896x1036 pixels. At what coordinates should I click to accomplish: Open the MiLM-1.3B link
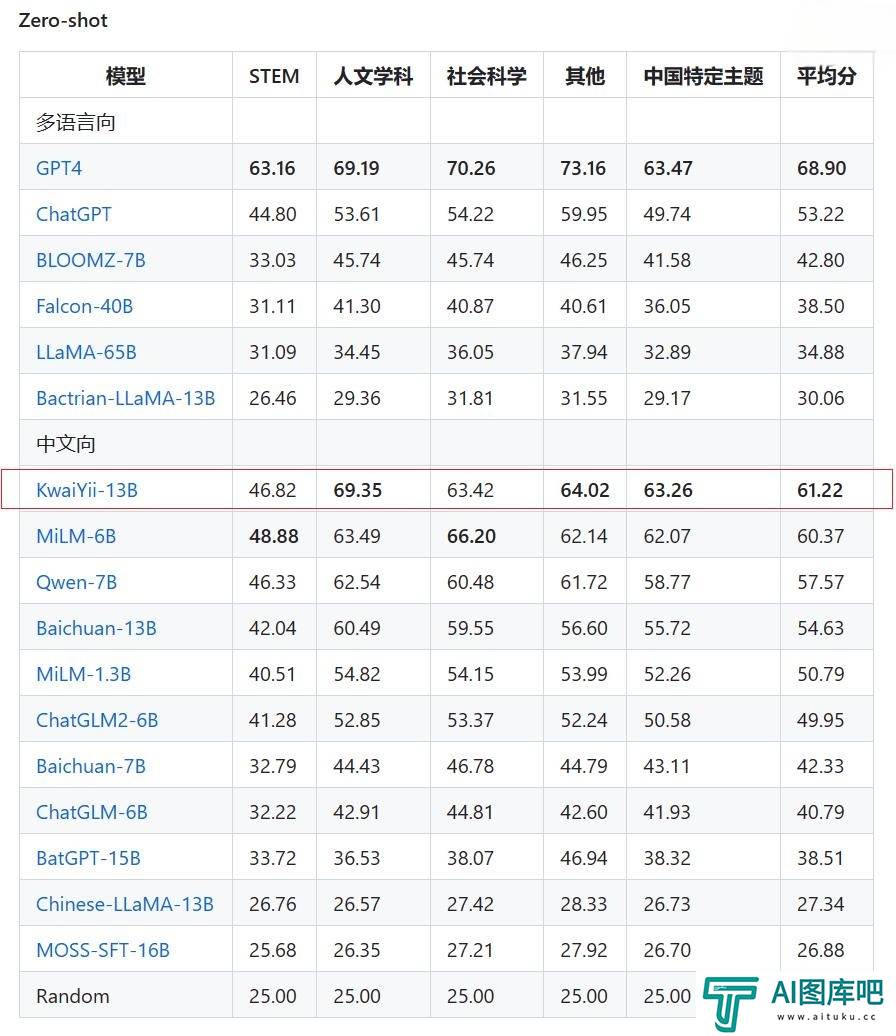point(83,674)
